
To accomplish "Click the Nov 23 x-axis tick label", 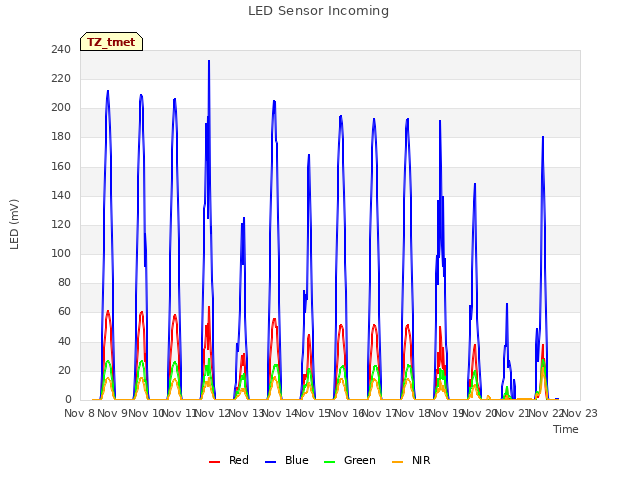I will (x=580, y=413).
